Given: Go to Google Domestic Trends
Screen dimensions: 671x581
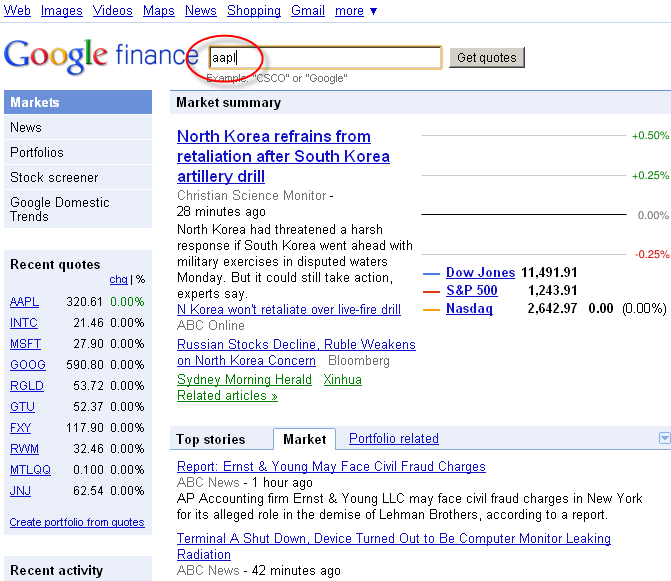Looking at the screenshot, I should (x=59, y=209).
